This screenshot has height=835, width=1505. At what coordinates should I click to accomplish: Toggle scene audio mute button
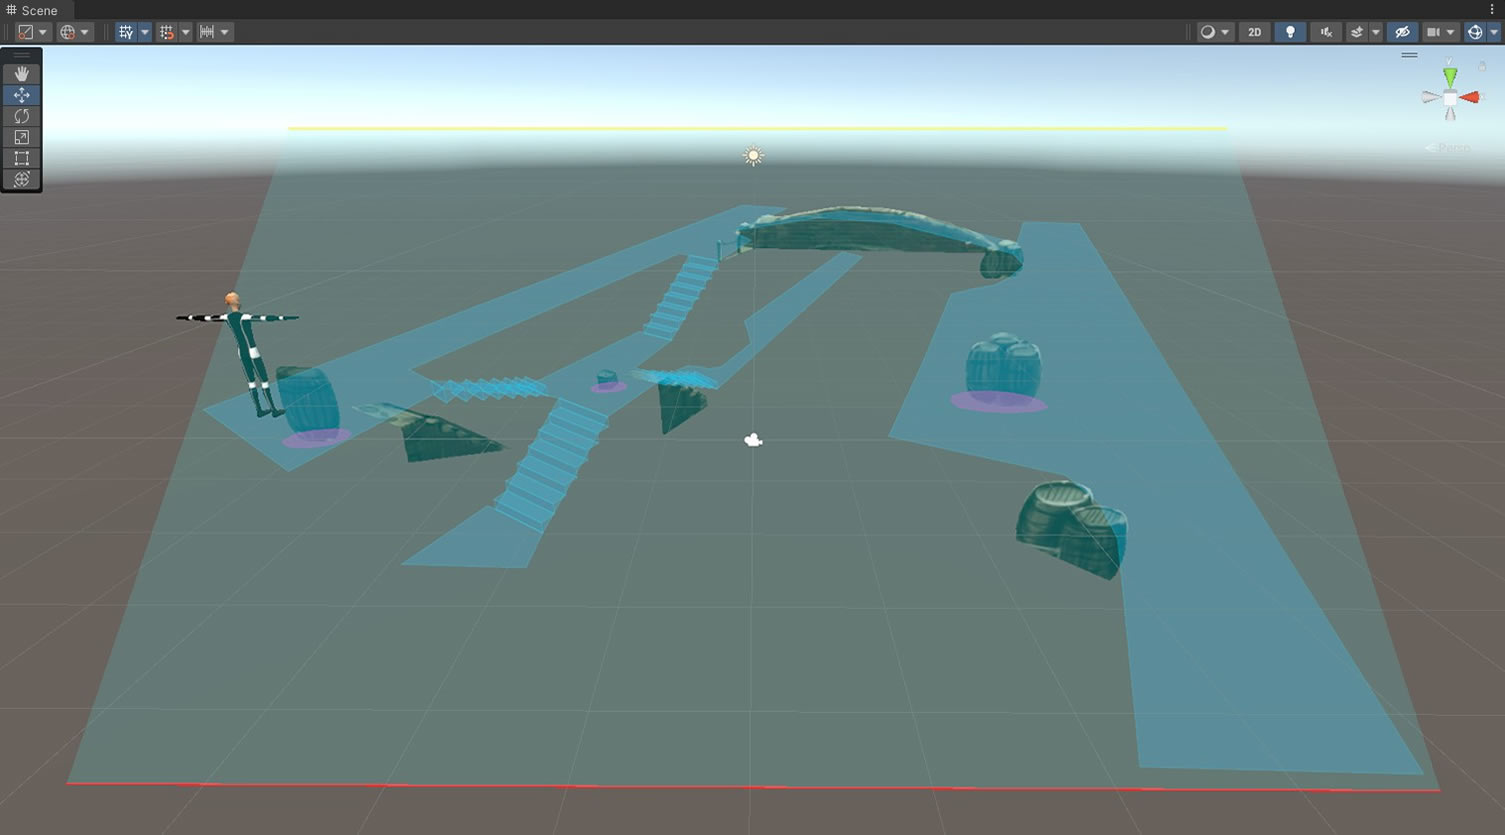[x=1326, y=32]
